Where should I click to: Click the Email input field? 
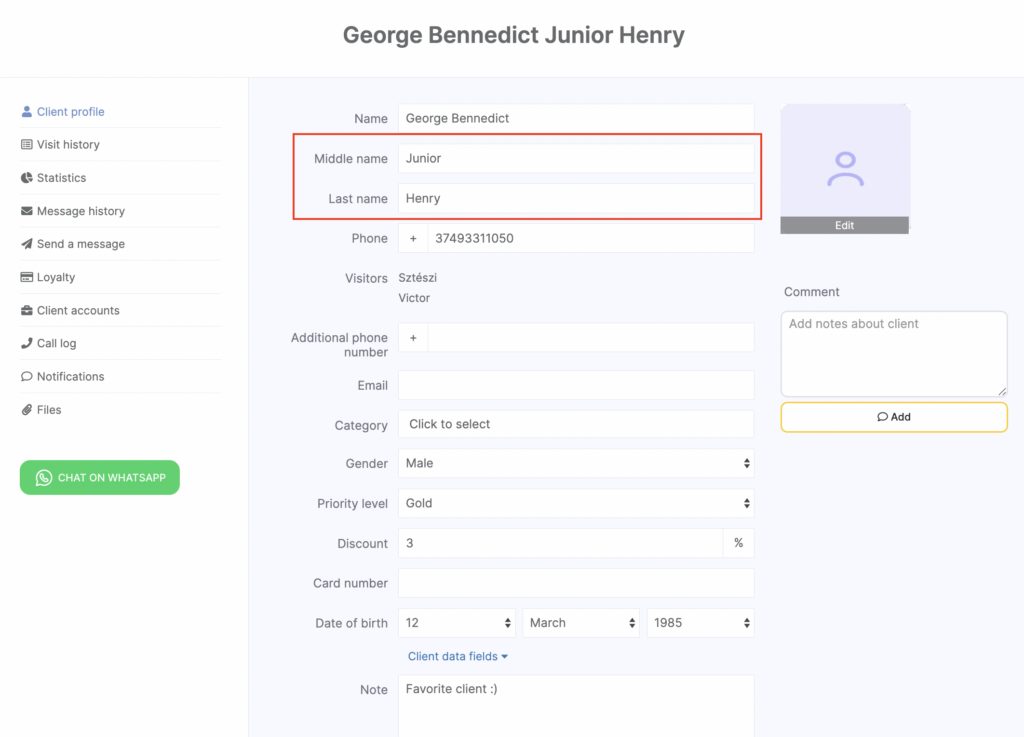pos(576,385)
